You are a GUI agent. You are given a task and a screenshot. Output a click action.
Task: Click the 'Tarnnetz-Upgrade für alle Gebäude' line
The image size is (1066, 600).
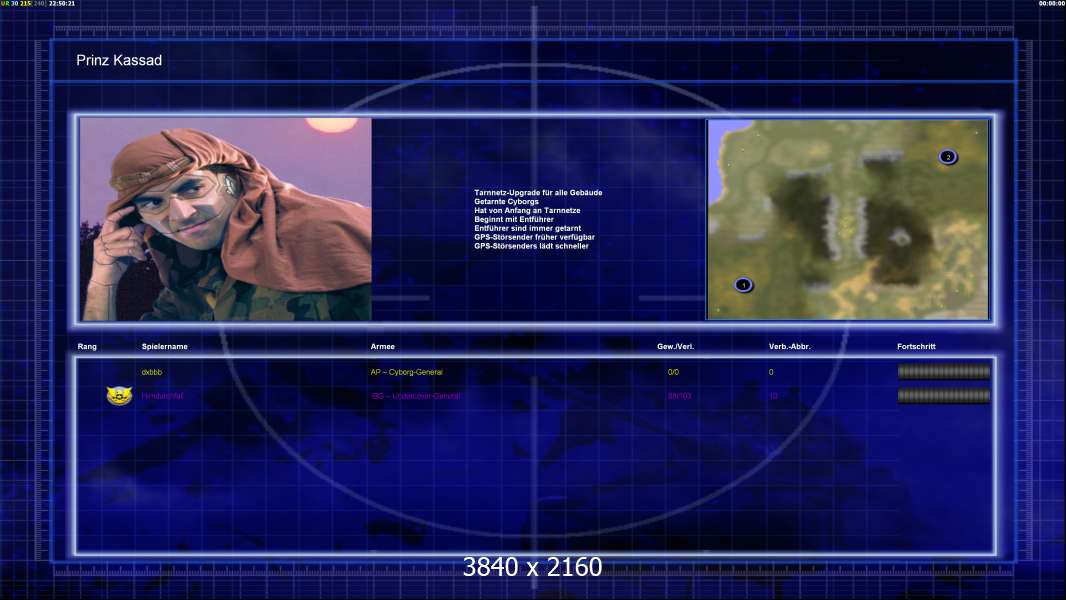[x=538, y=192]
